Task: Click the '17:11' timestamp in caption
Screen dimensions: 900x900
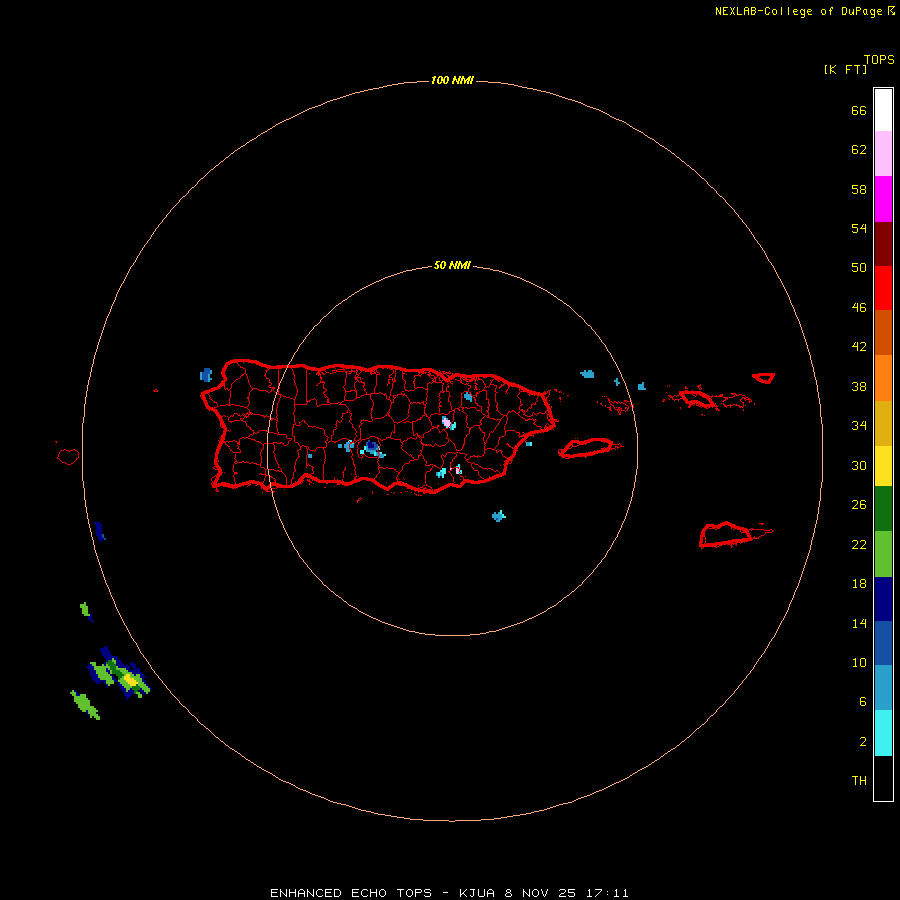Action: coord(607,893)
